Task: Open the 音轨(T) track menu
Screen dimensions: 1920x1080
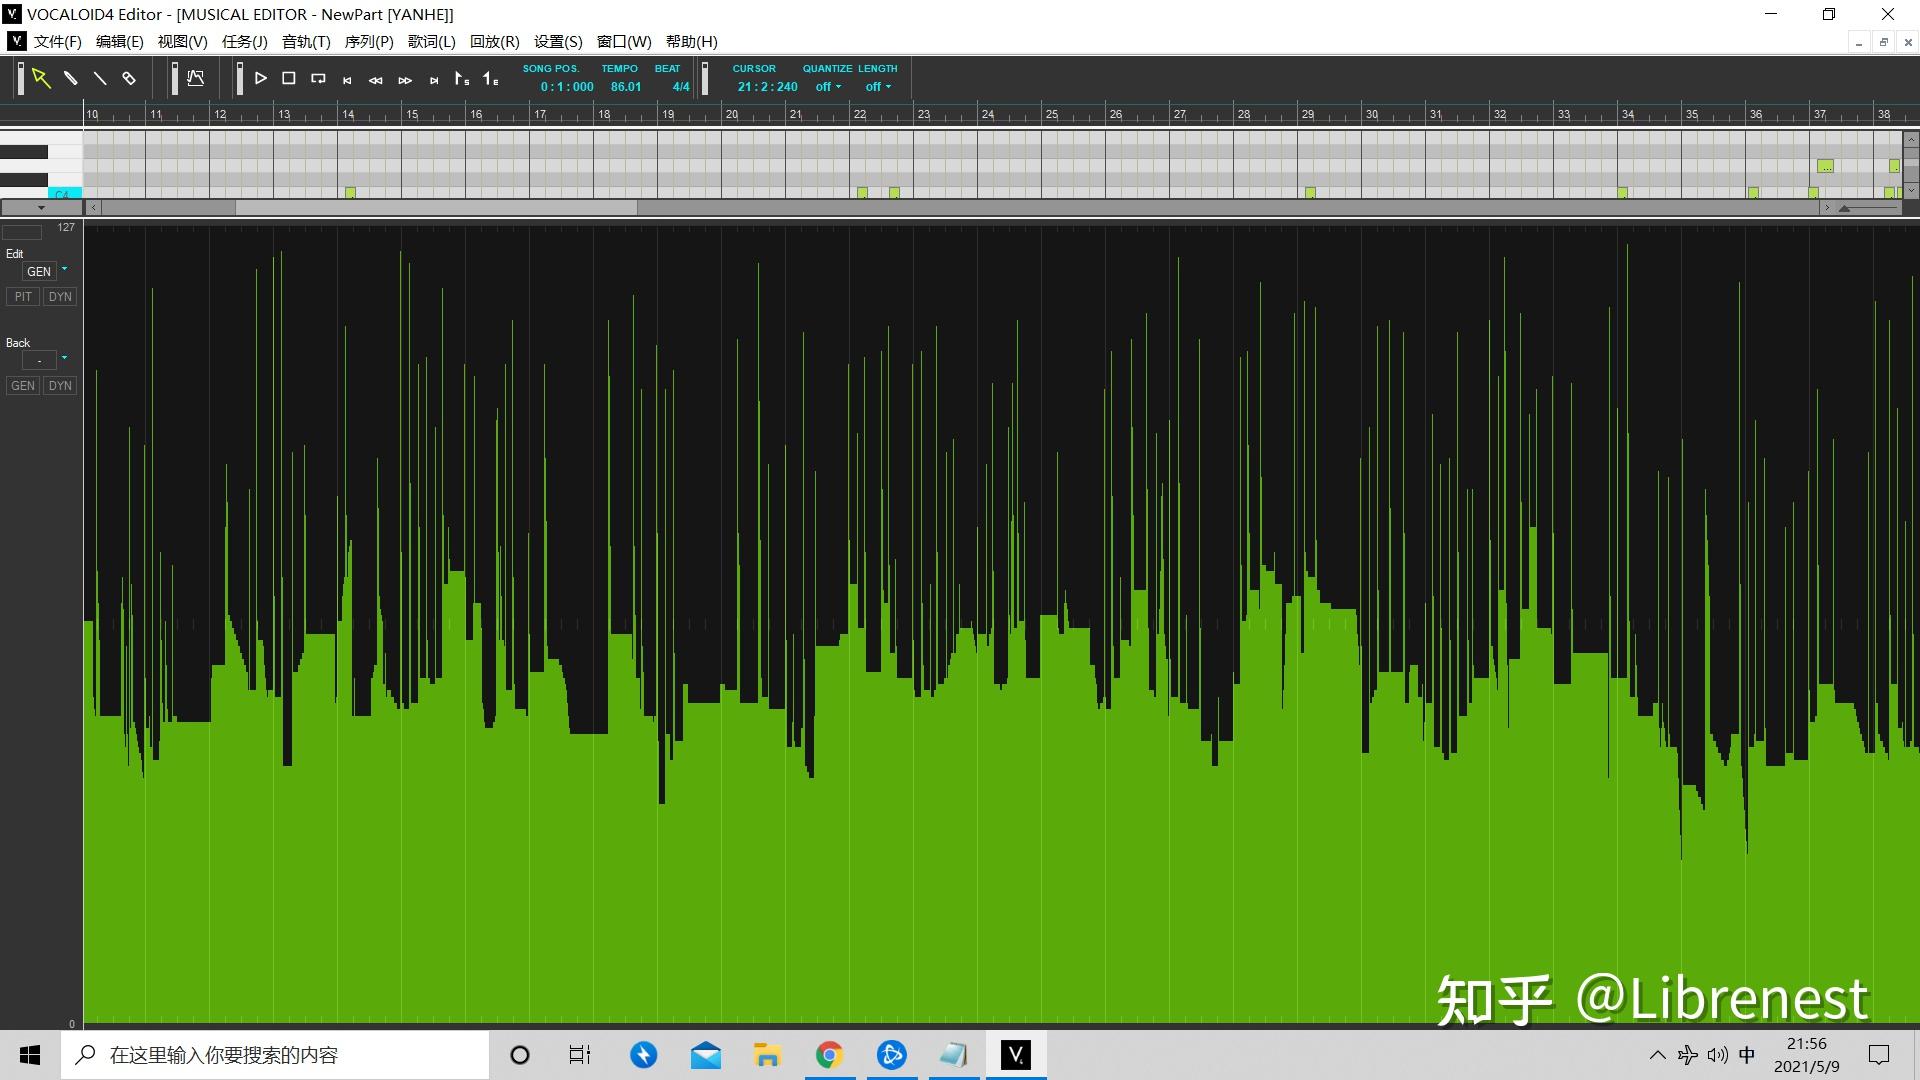Action: pos(306,42)
